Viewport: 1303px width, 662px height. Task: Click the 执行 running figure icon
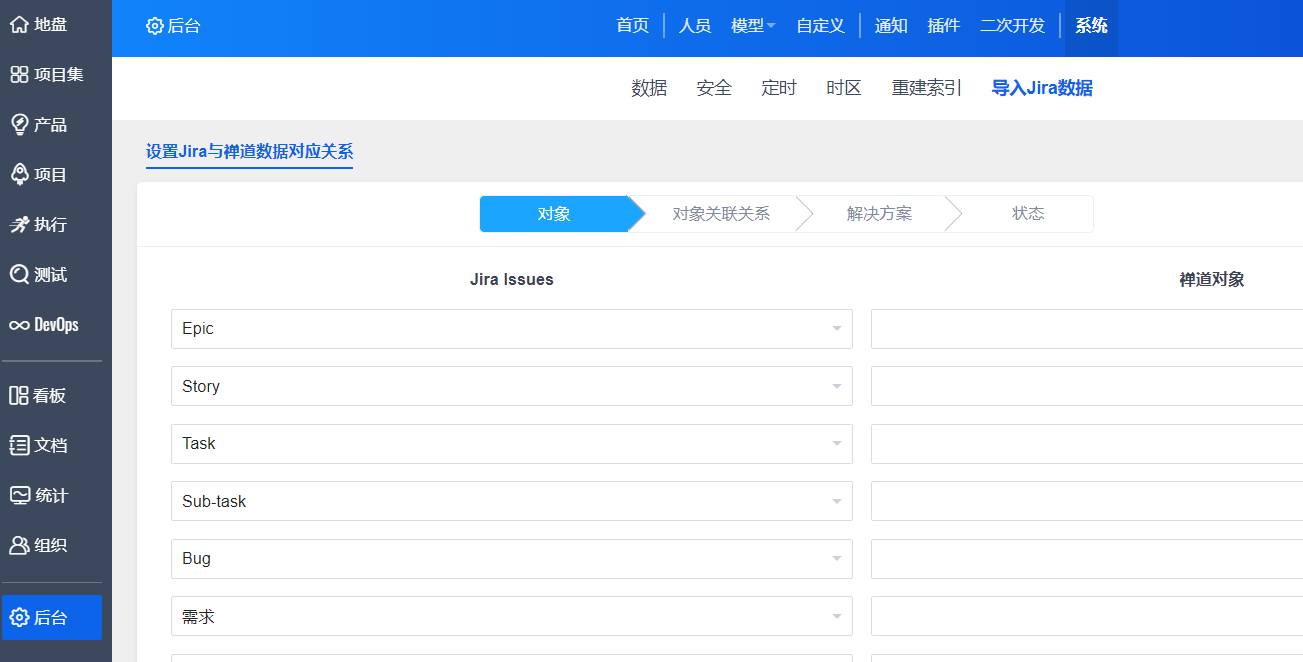pyautogui.click(x=19, y=225)
